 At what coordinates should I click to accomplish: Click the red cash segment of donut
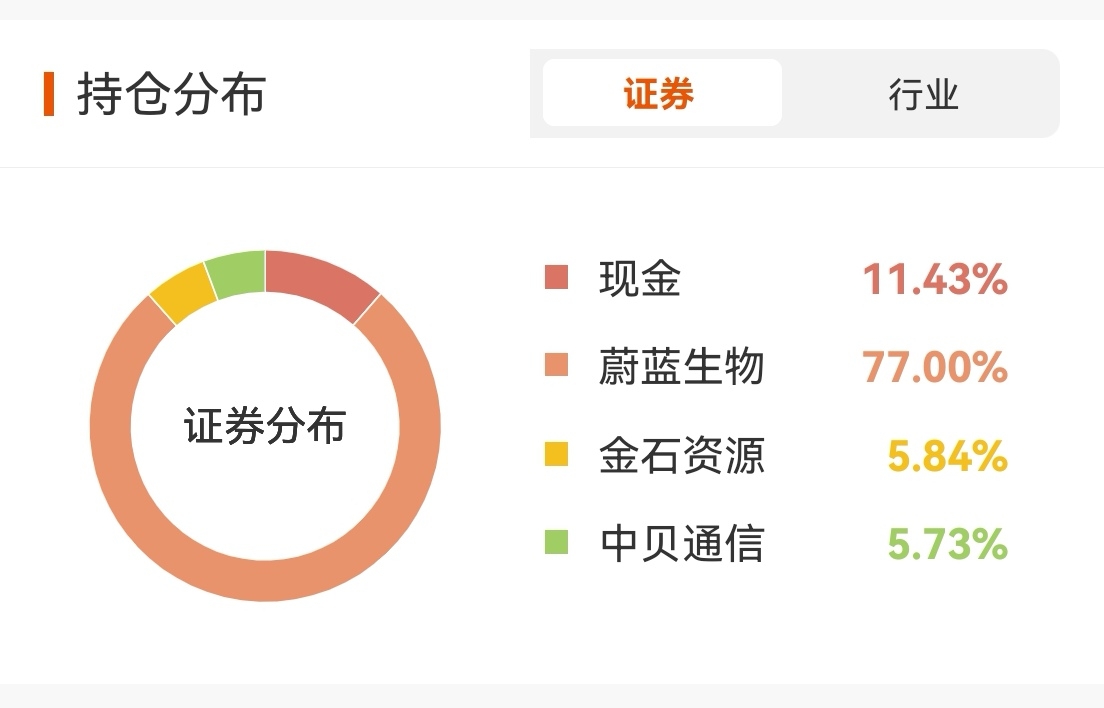317,281
